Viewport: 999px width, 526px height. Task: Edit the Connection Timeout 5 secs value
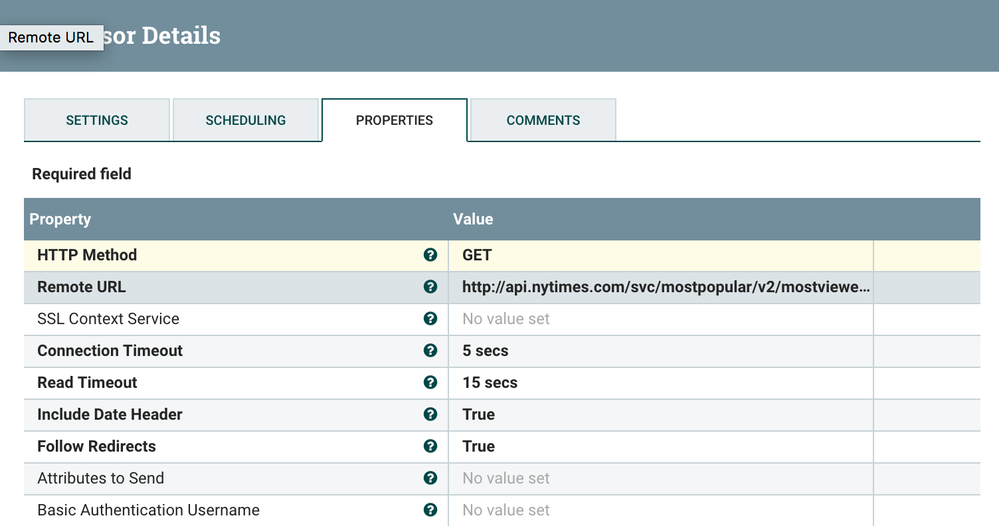tap(660, 351)
